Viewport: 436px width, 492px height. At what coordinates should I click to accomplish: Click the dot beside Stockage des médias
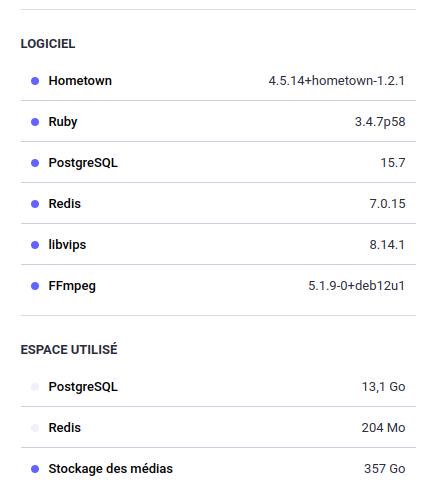(x=35, y=469)
